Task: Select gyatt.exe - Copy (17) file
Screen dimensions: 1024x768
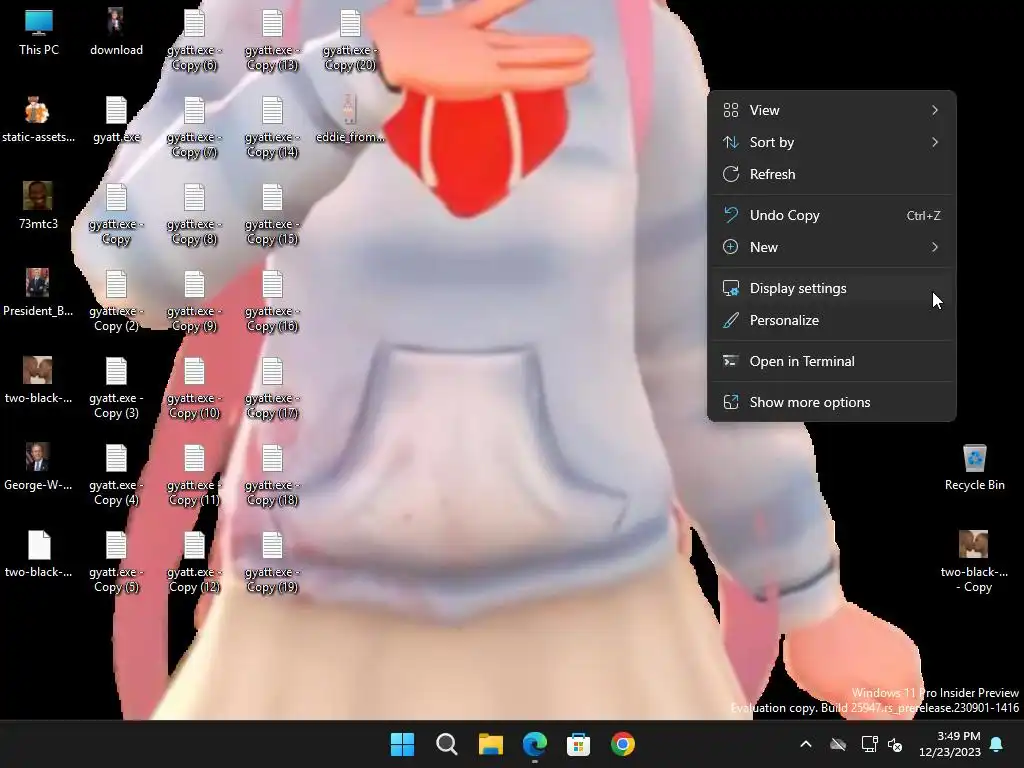Action: click(272, 388)
